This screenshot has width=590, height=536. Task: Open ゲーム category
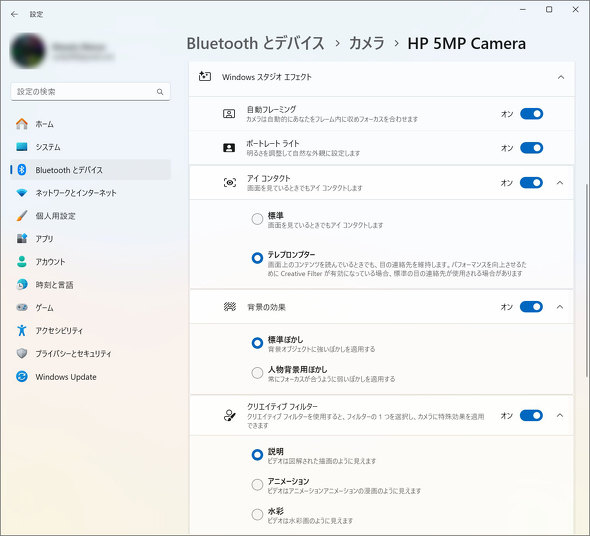(x=90, y=308)
